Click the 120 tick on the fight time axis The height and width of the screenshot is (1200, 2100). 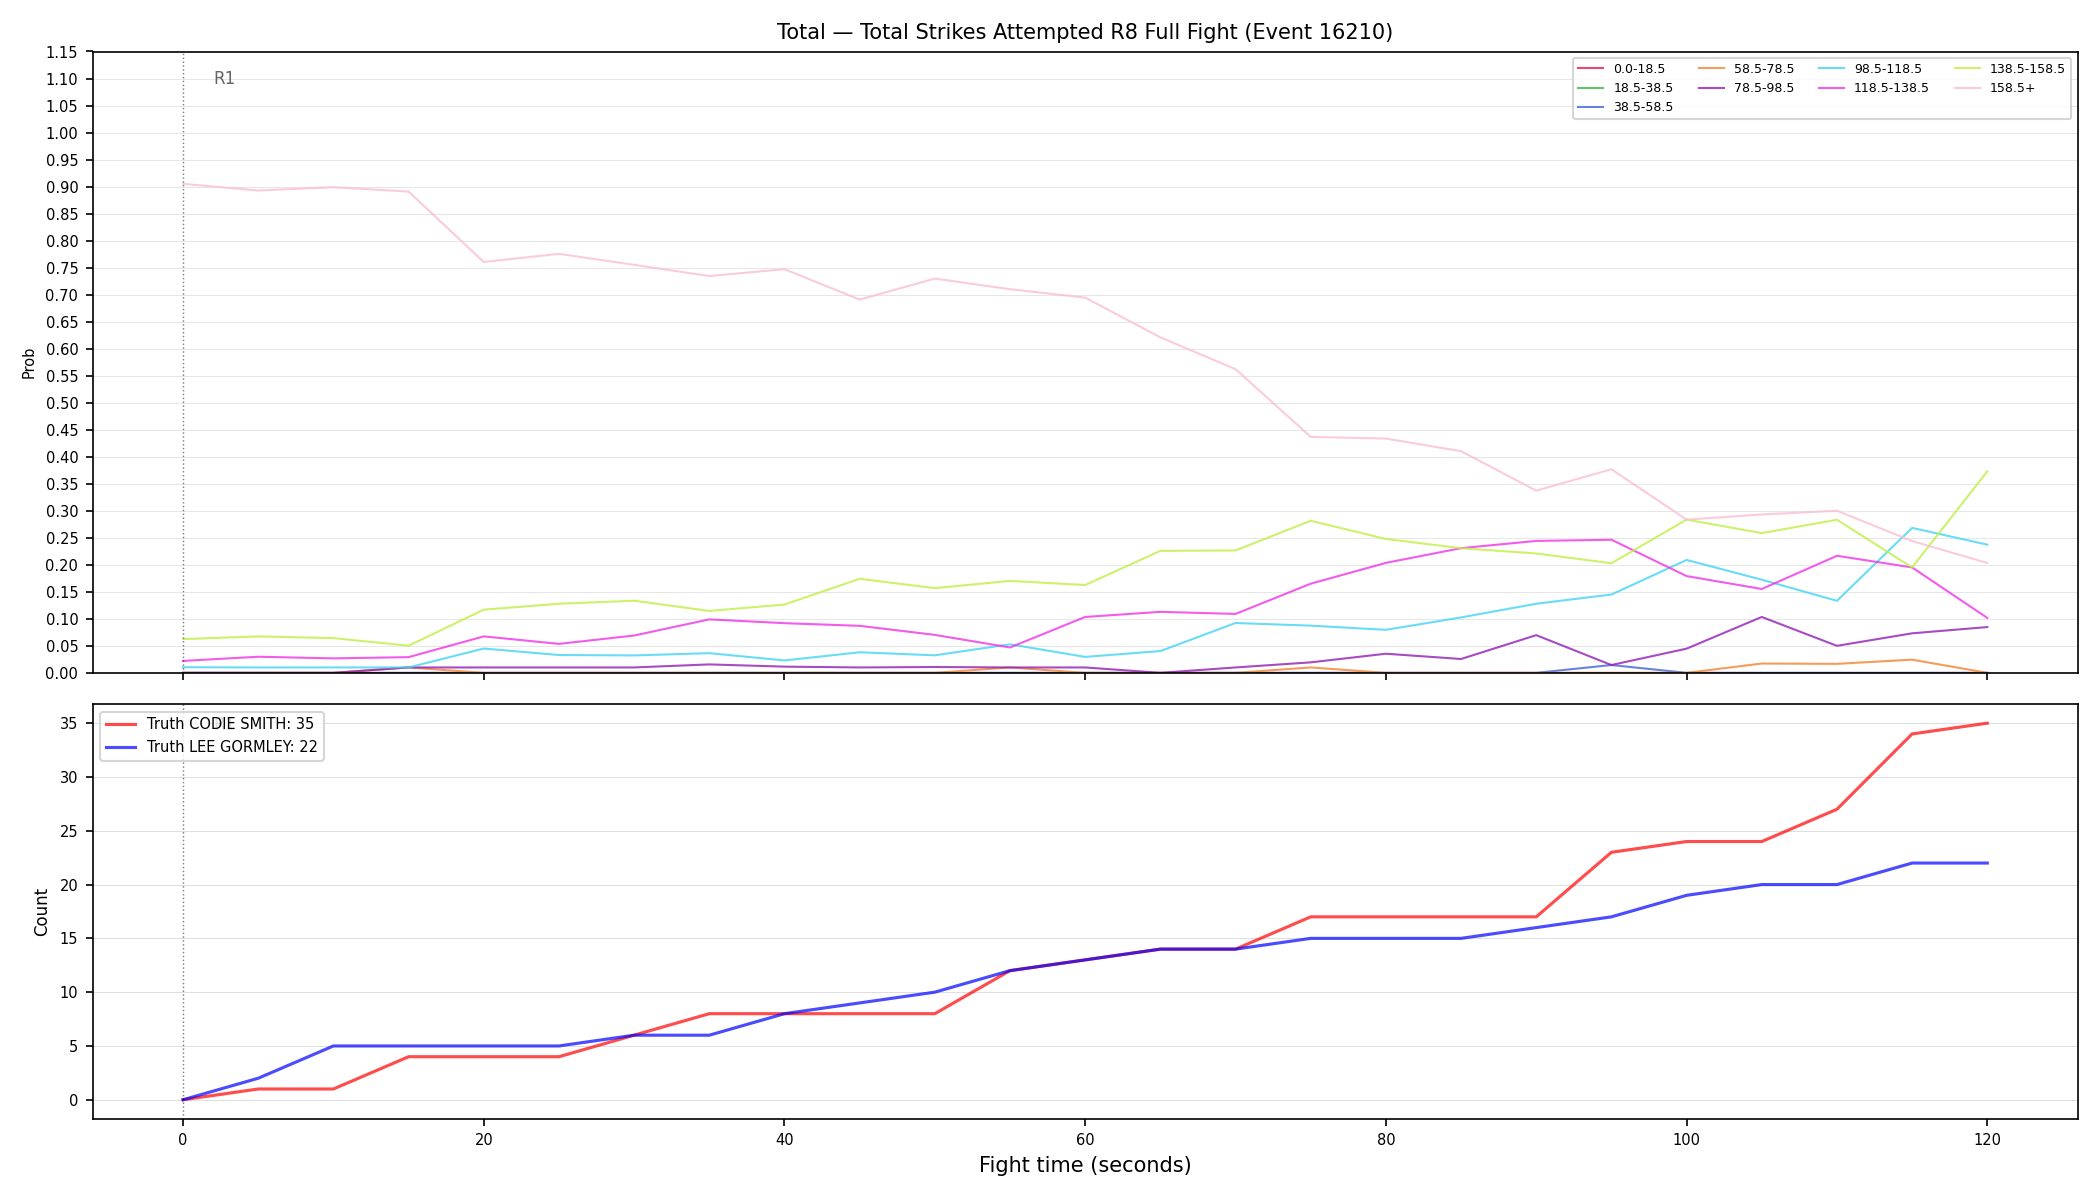[1987, 1138]
